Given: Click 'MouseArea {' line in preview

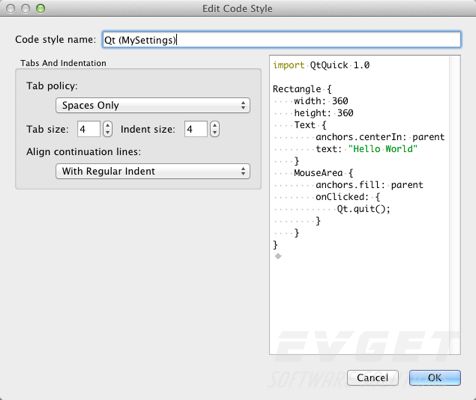Looking at the screenshot, I should (x=323, y=173).
